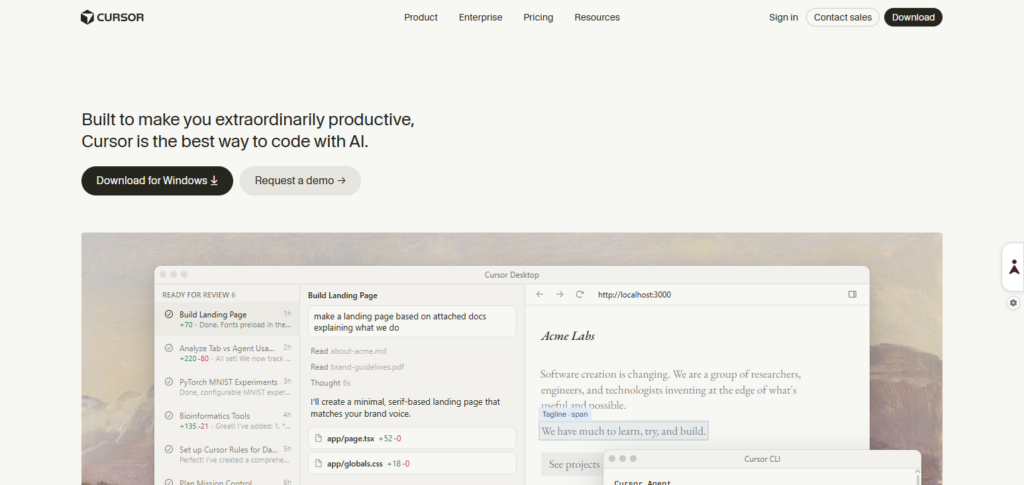The height and width of the screenshot is (485, 1024).
Task: Open the app/page.tsx file change
Action: tap(412, 438)
